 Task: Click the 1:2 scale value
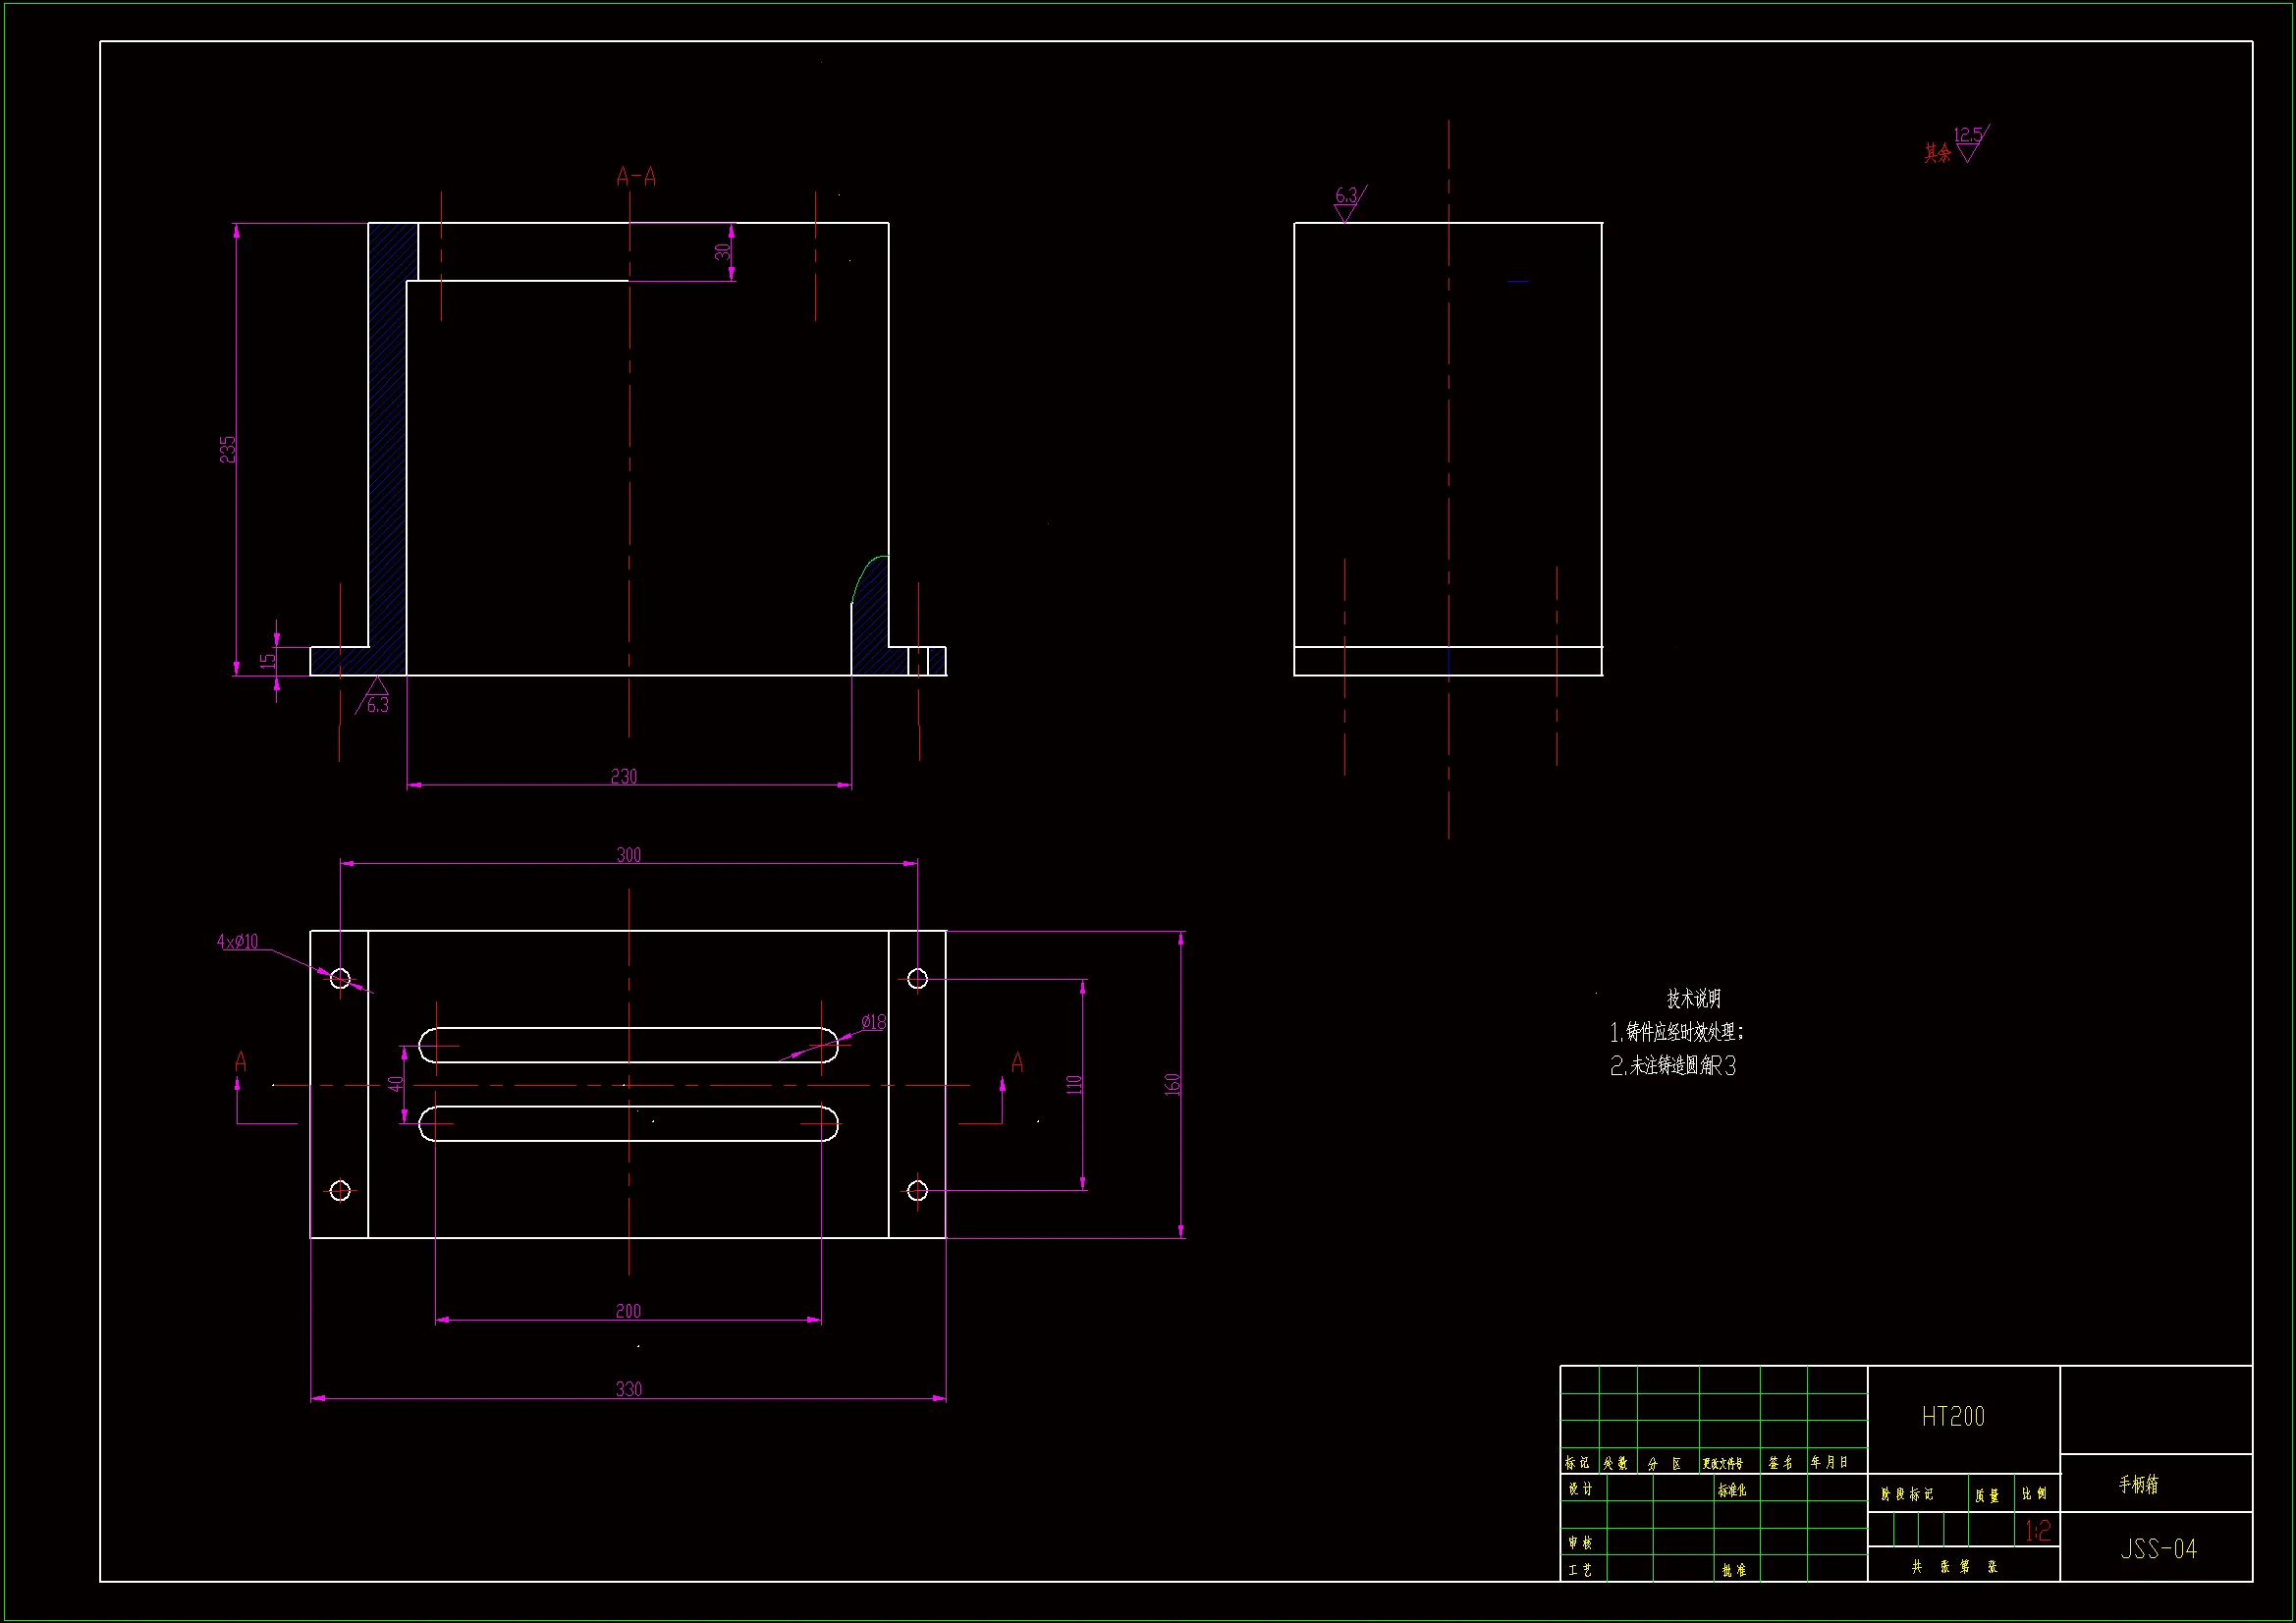point(2037,1530)
